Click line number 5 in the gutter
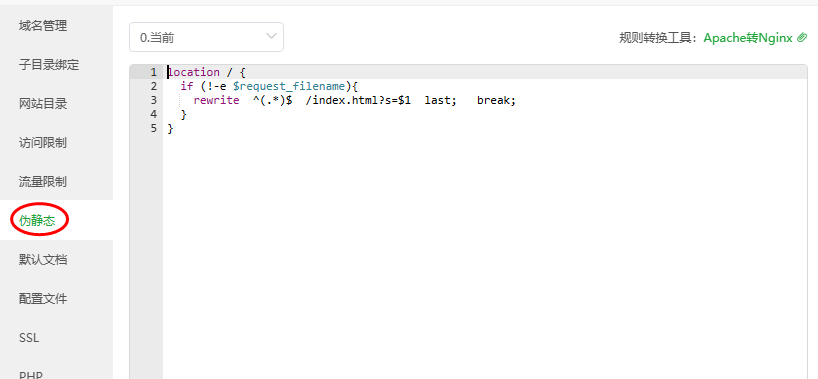818x379 pixels. coord(153,128)
